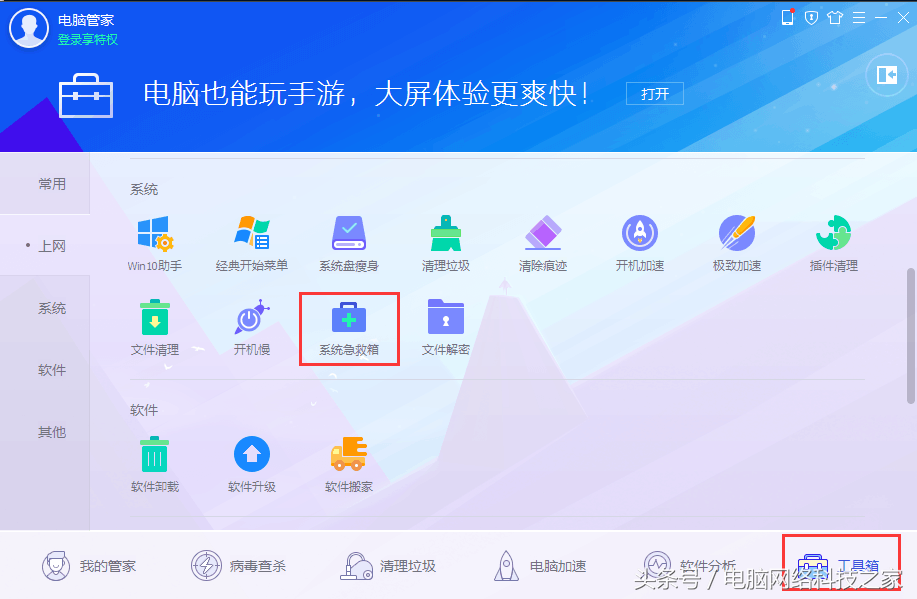Open 文件清理 tool

[155, 328]
